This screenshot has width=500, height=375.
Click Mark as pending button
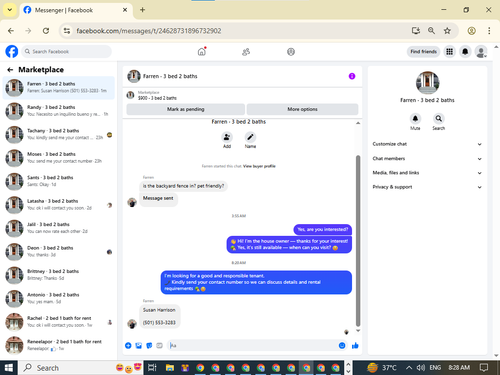coord(186,109)
